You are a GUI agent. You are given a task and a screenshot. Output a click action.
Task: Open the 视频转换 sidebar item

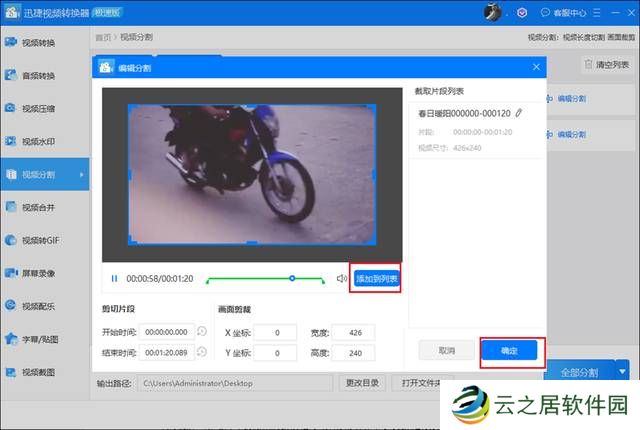tap(38, 43)
